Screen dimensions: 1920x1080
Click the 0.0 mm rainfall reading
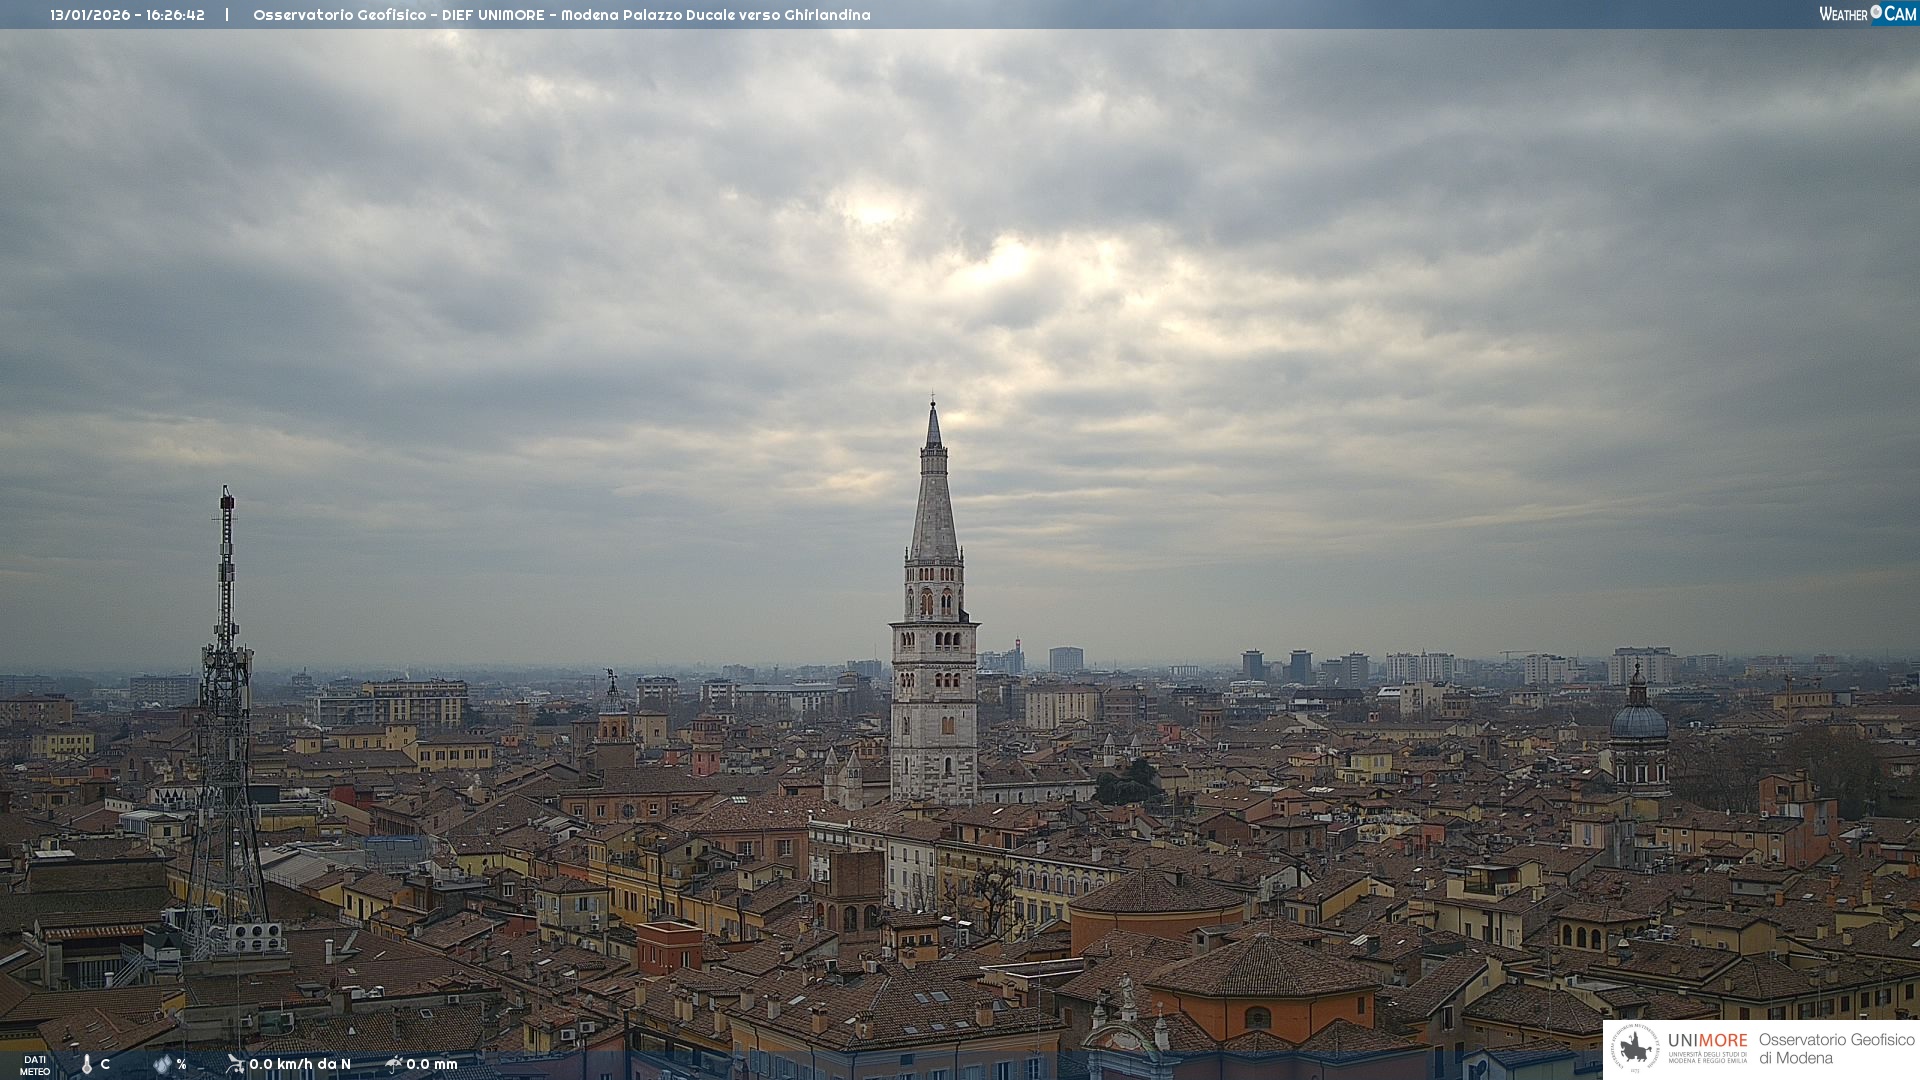[432, 1064]
